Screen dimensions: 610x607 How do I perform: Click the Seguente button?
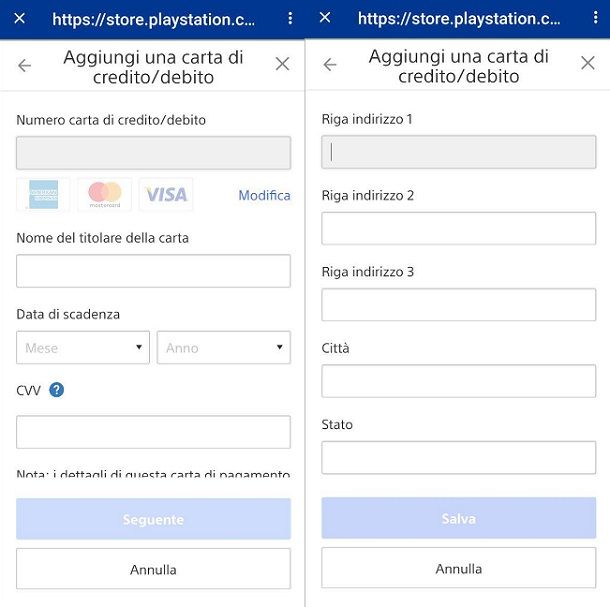point(154,519)
